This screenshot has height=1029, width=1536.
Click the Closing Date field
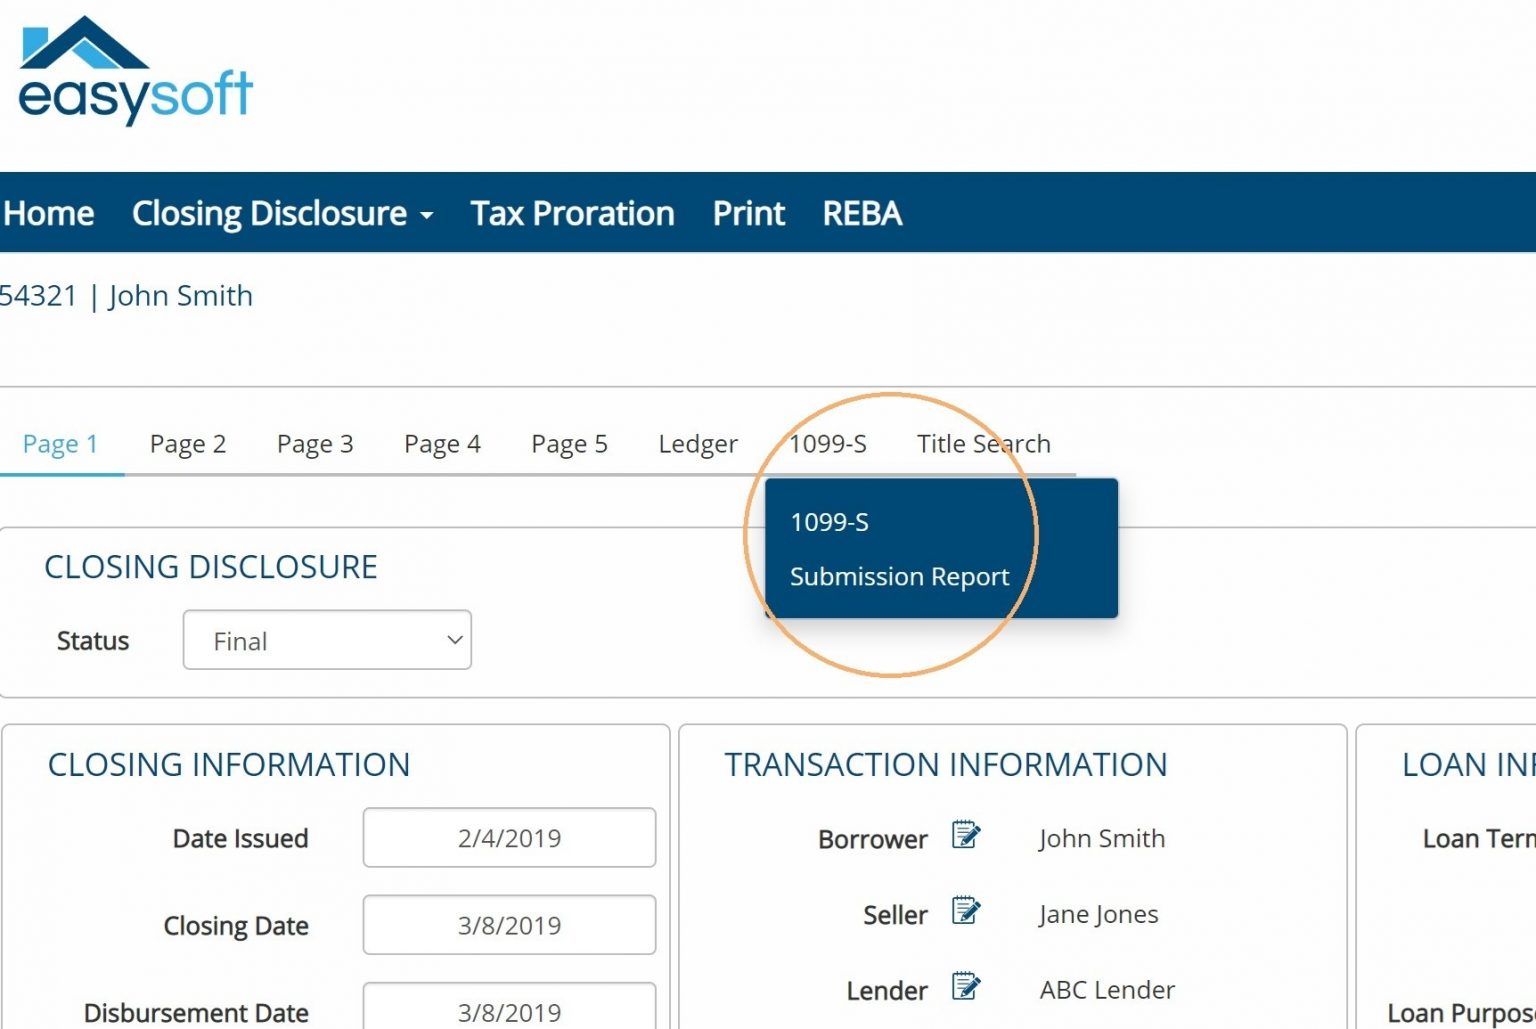point(508,925)
